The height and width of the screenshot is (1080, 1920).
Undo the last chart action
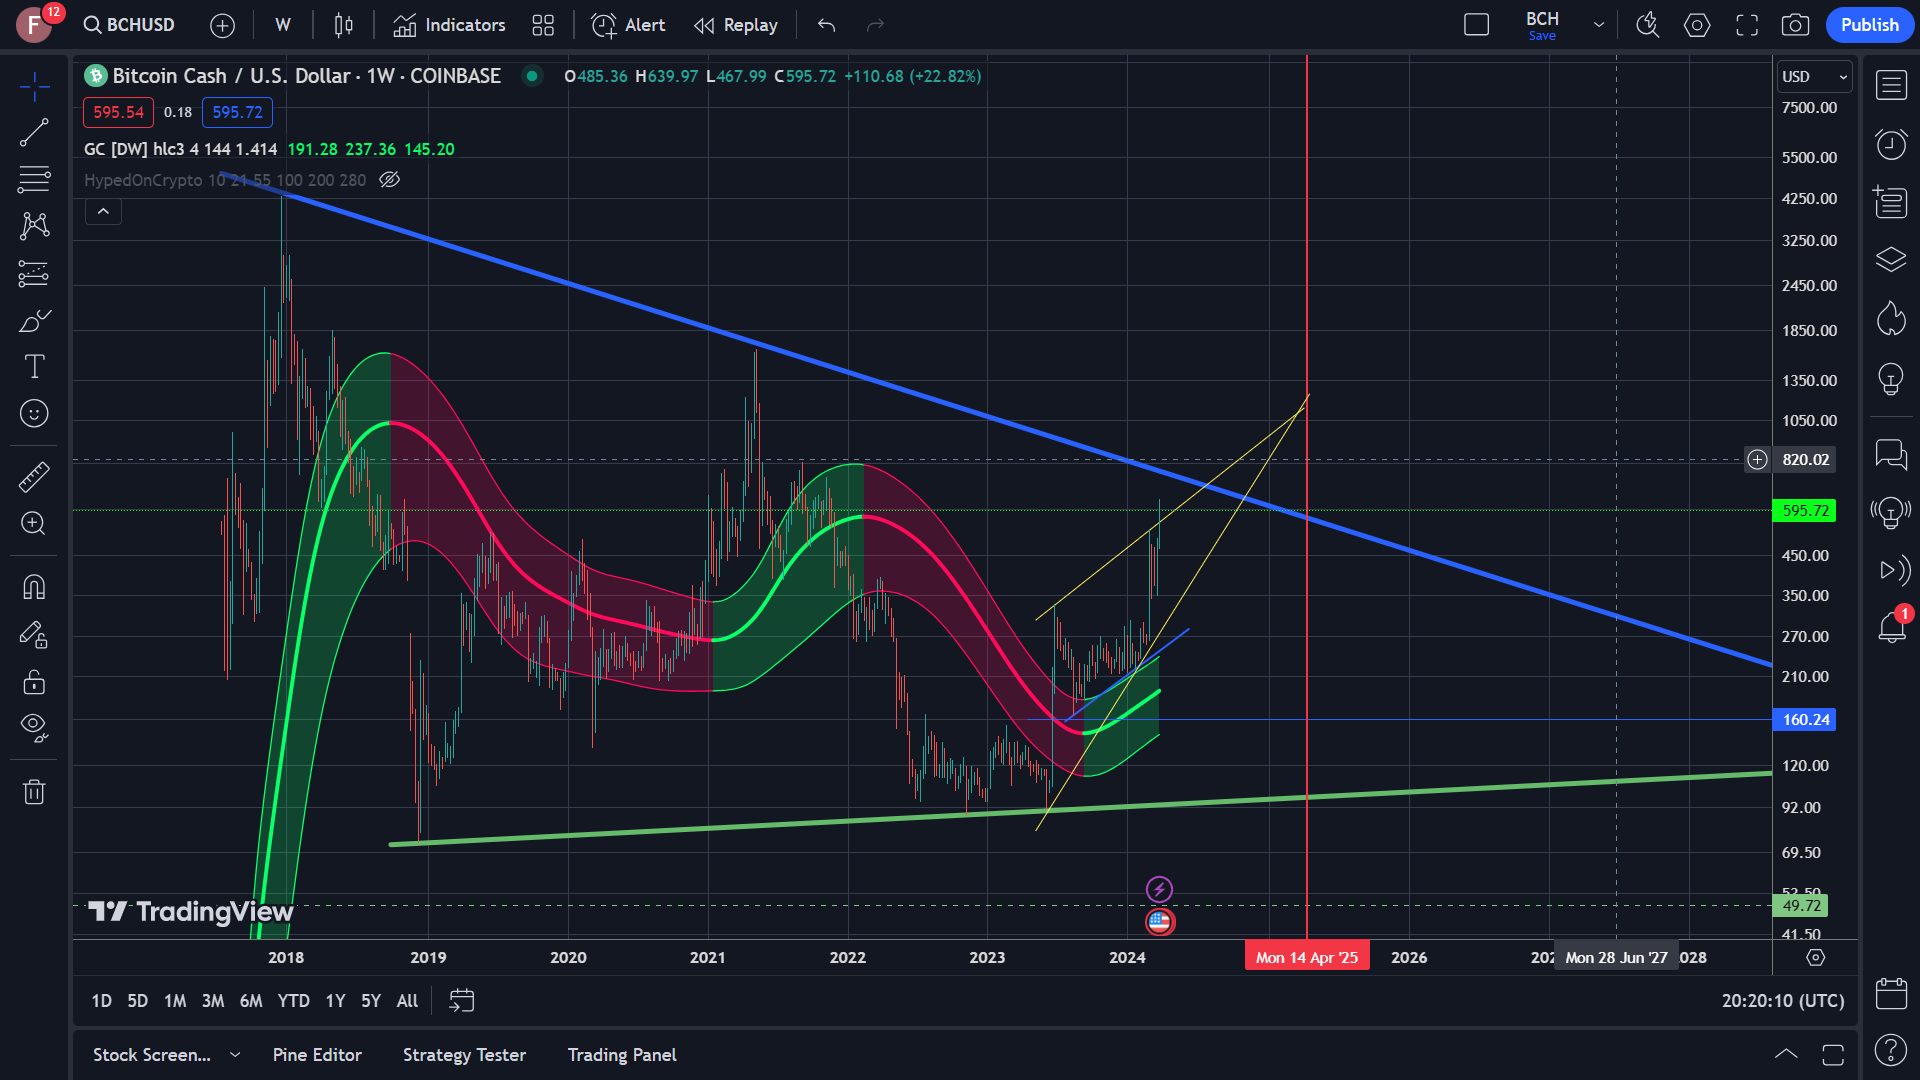(826, 25)
